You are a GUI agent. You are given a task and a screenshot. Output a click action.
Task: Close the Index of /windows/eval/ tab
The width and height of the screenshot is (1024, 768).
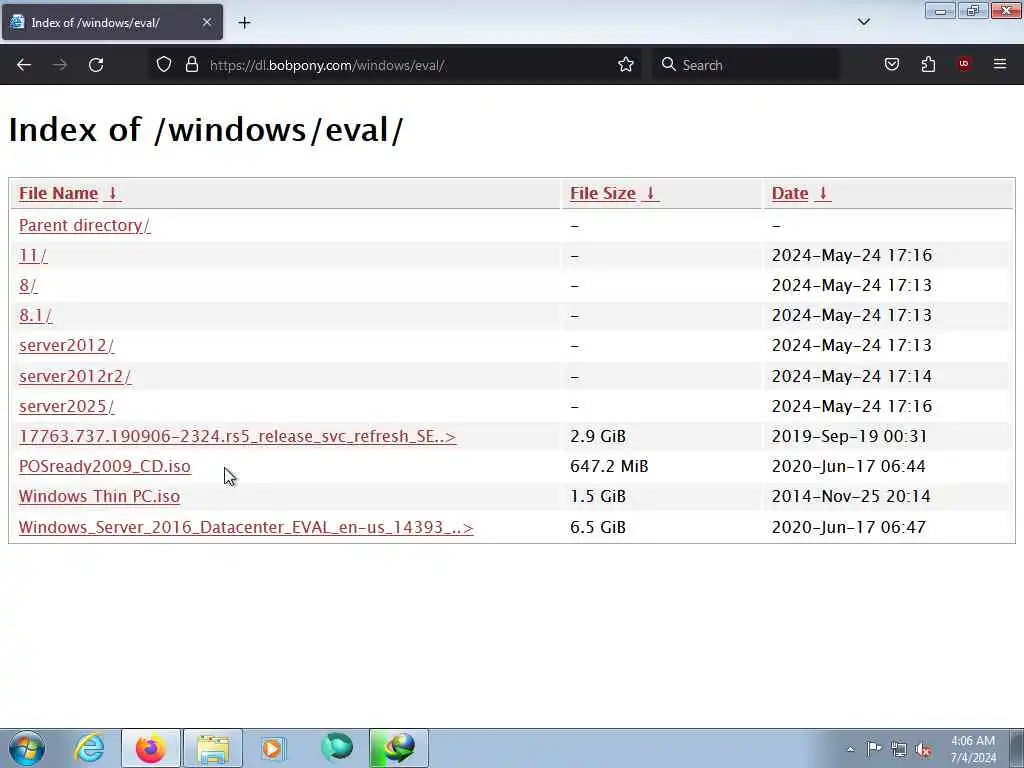(207, 22)
